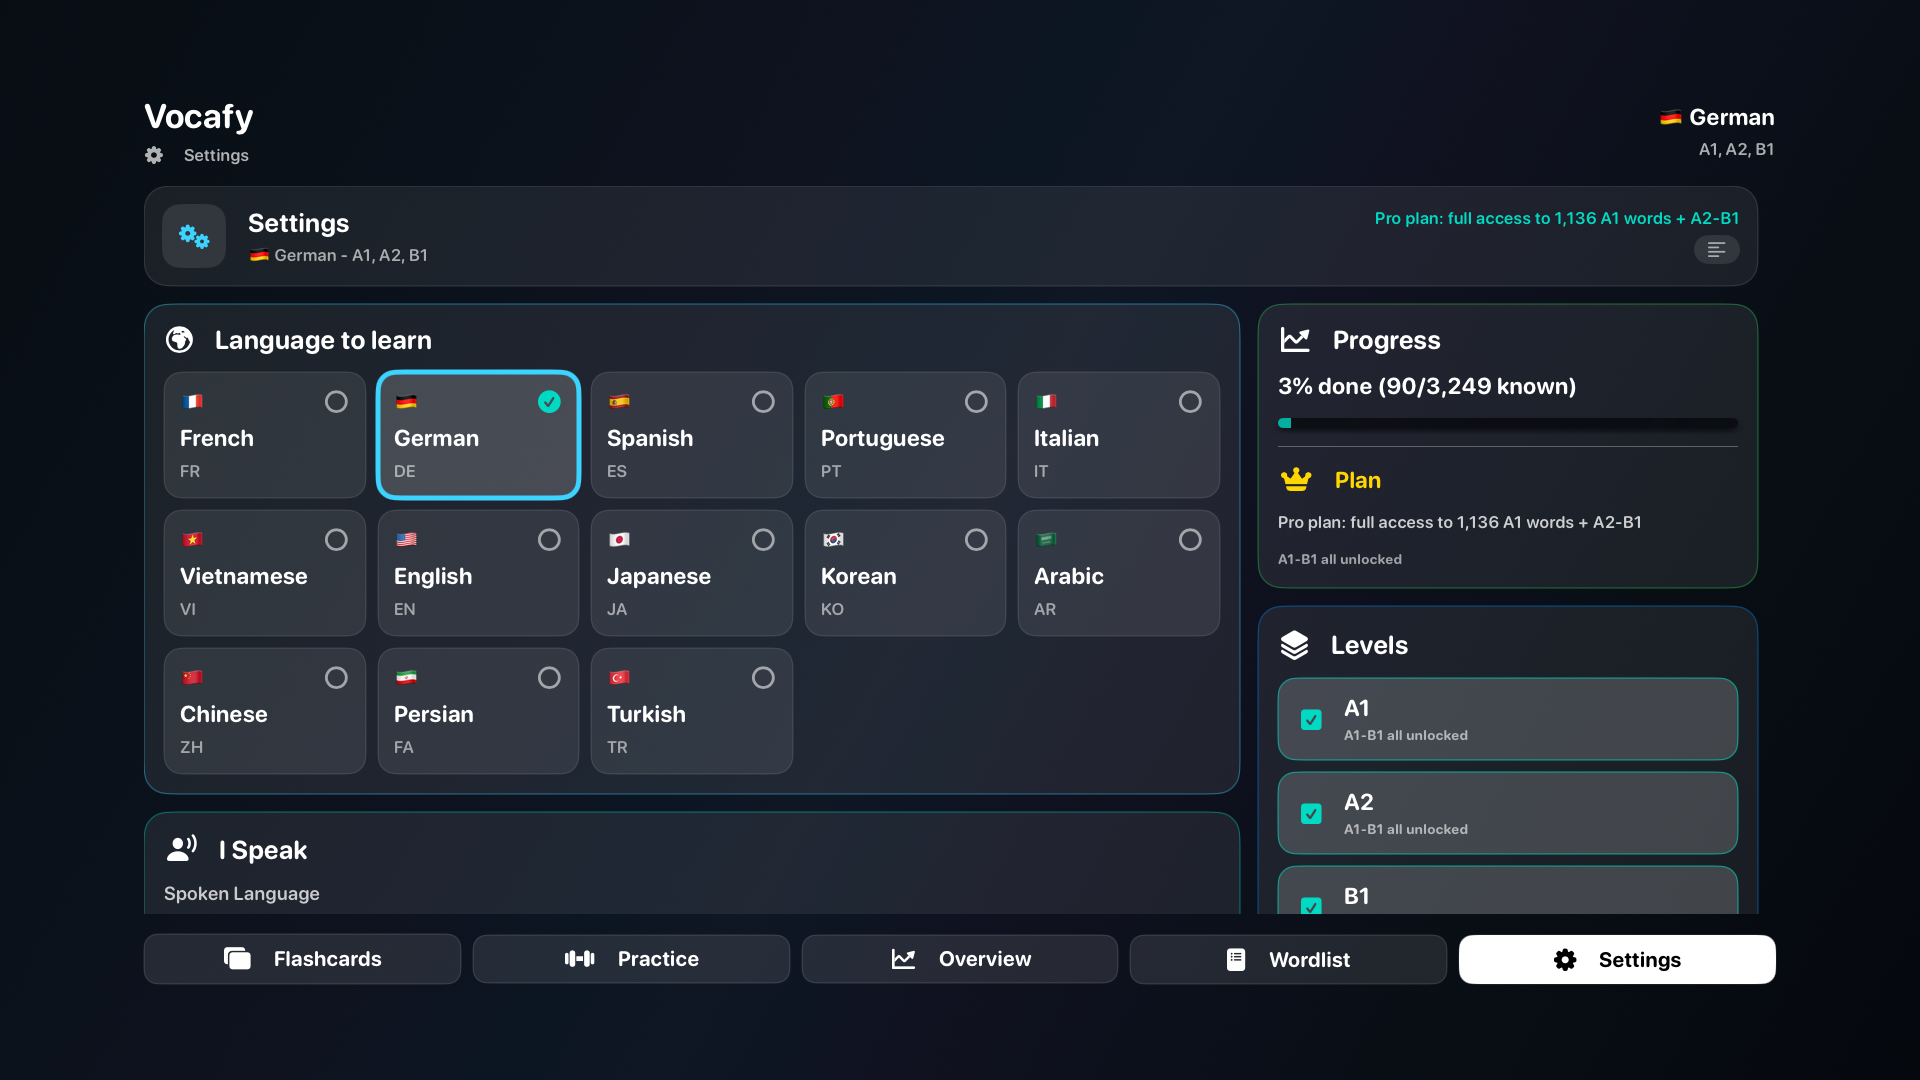Click the Italian flag icon

1047,401
